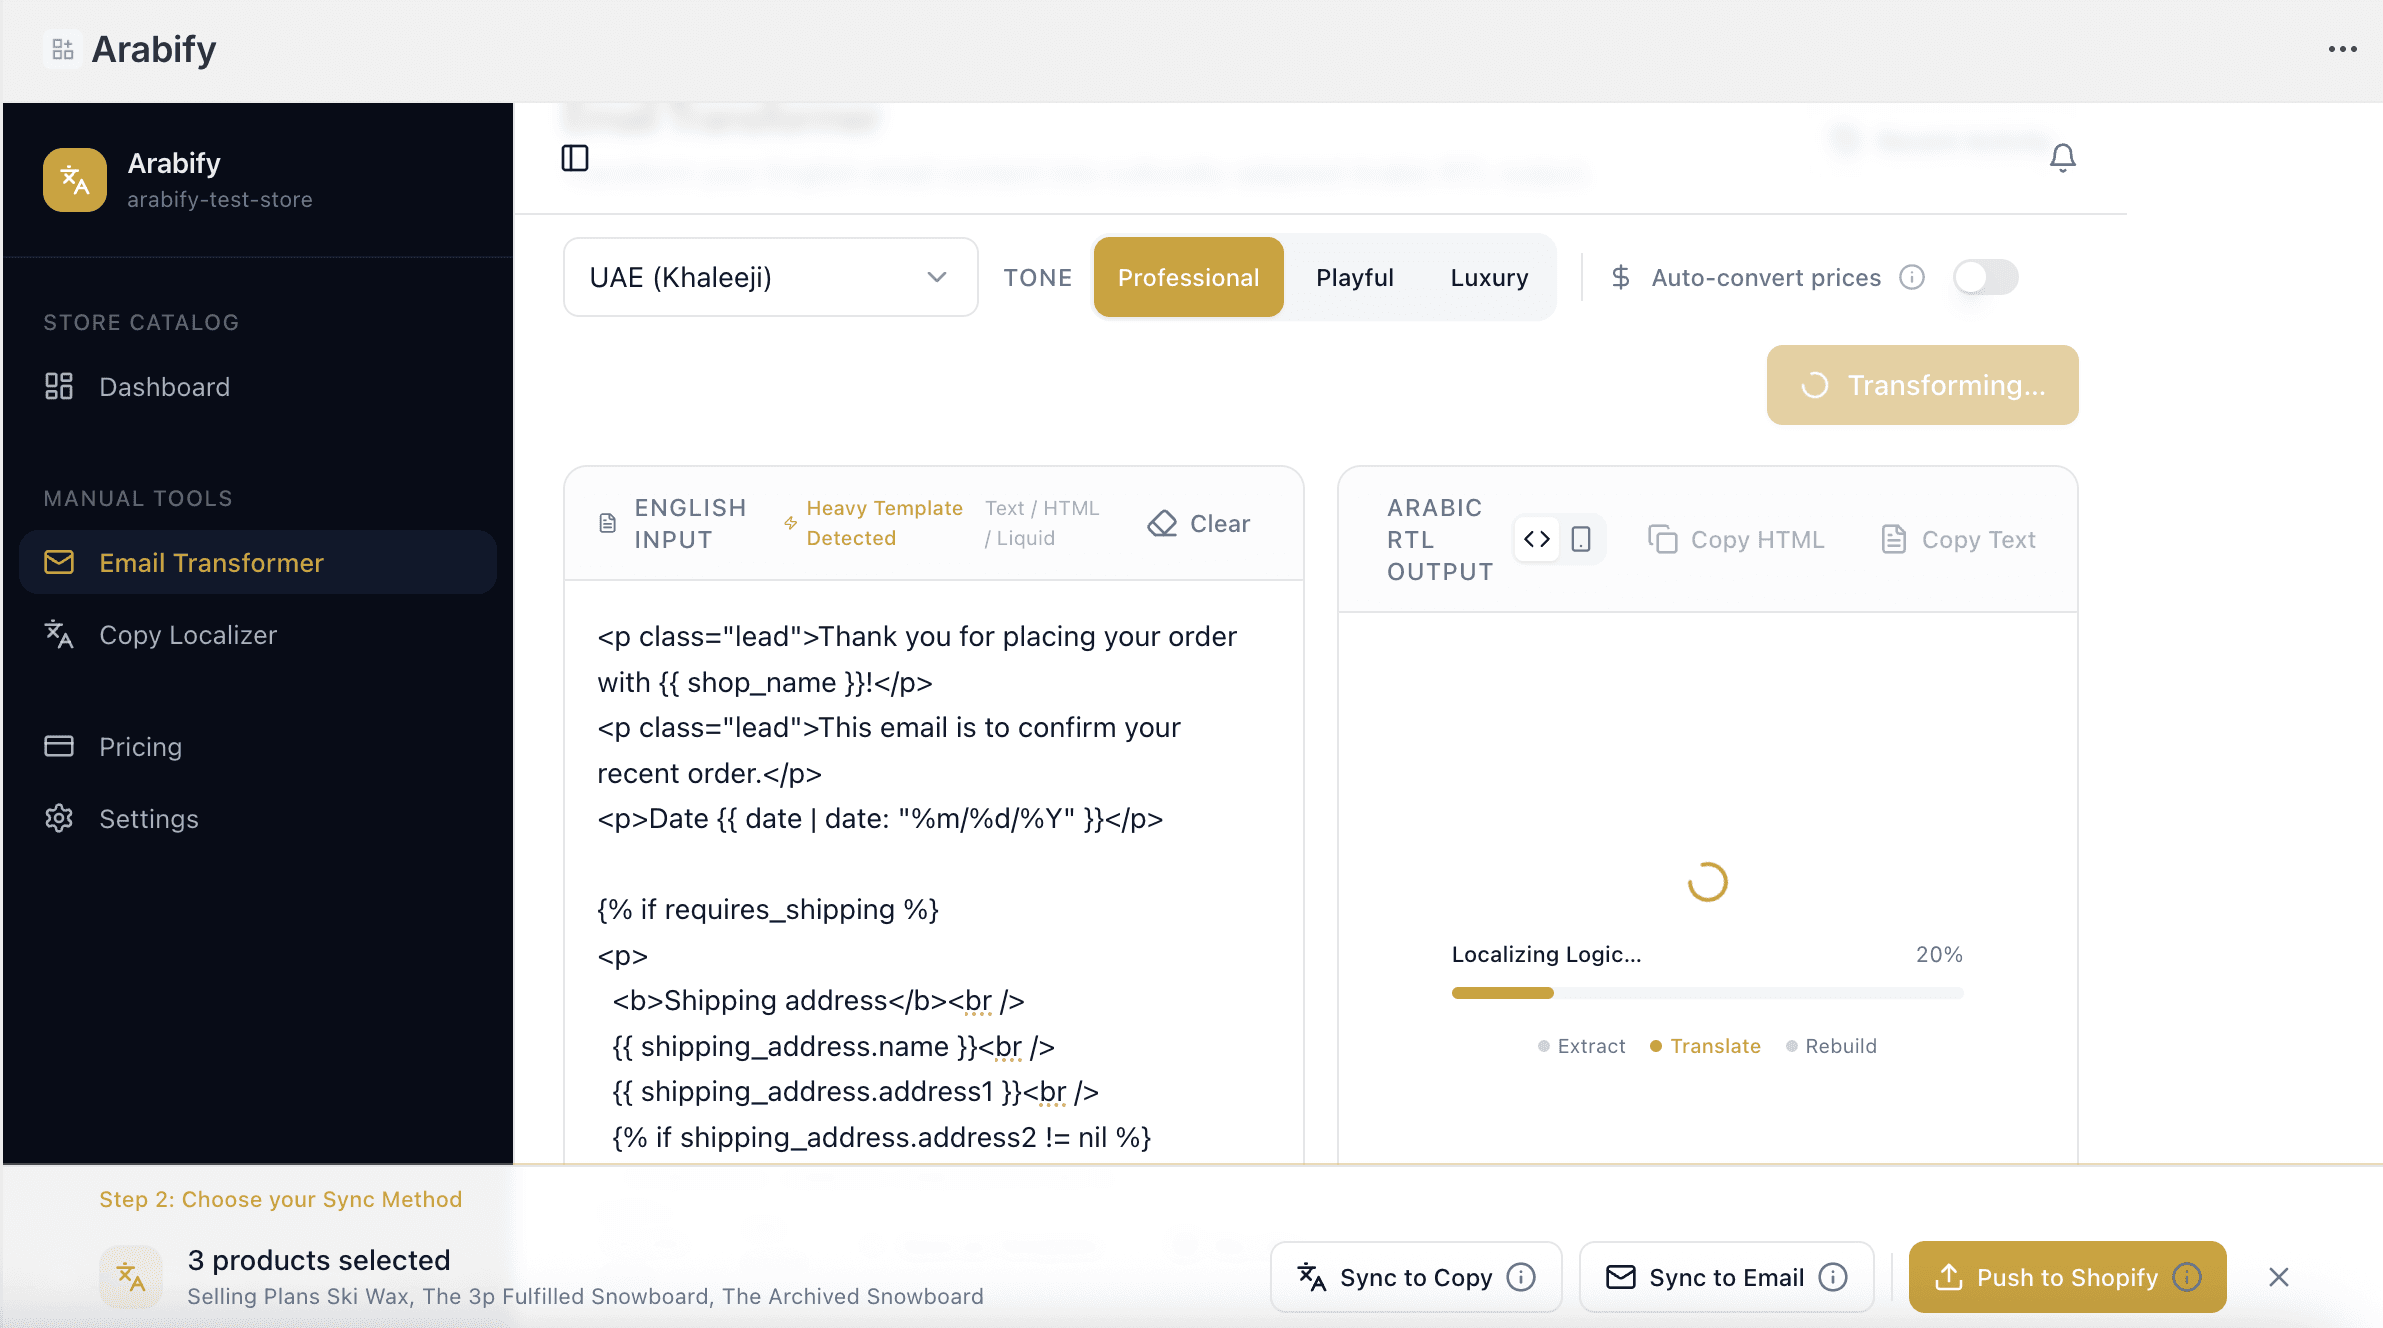The width and height of the screenshot is (2383, 1328).
Task: Enable the Auto-convert prices toggle
Action: click(x=1985, y=277)
